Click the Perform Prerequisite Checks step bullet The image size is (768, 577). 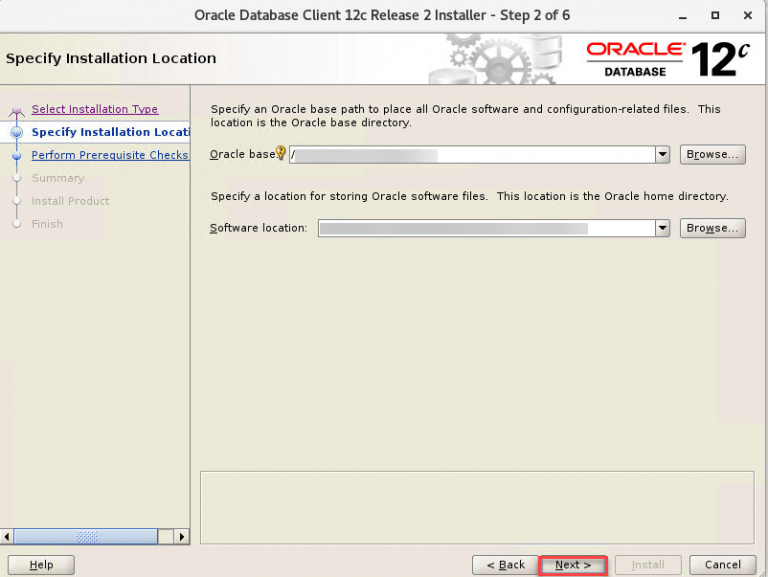pyautogui.click(x=17, y=156)
